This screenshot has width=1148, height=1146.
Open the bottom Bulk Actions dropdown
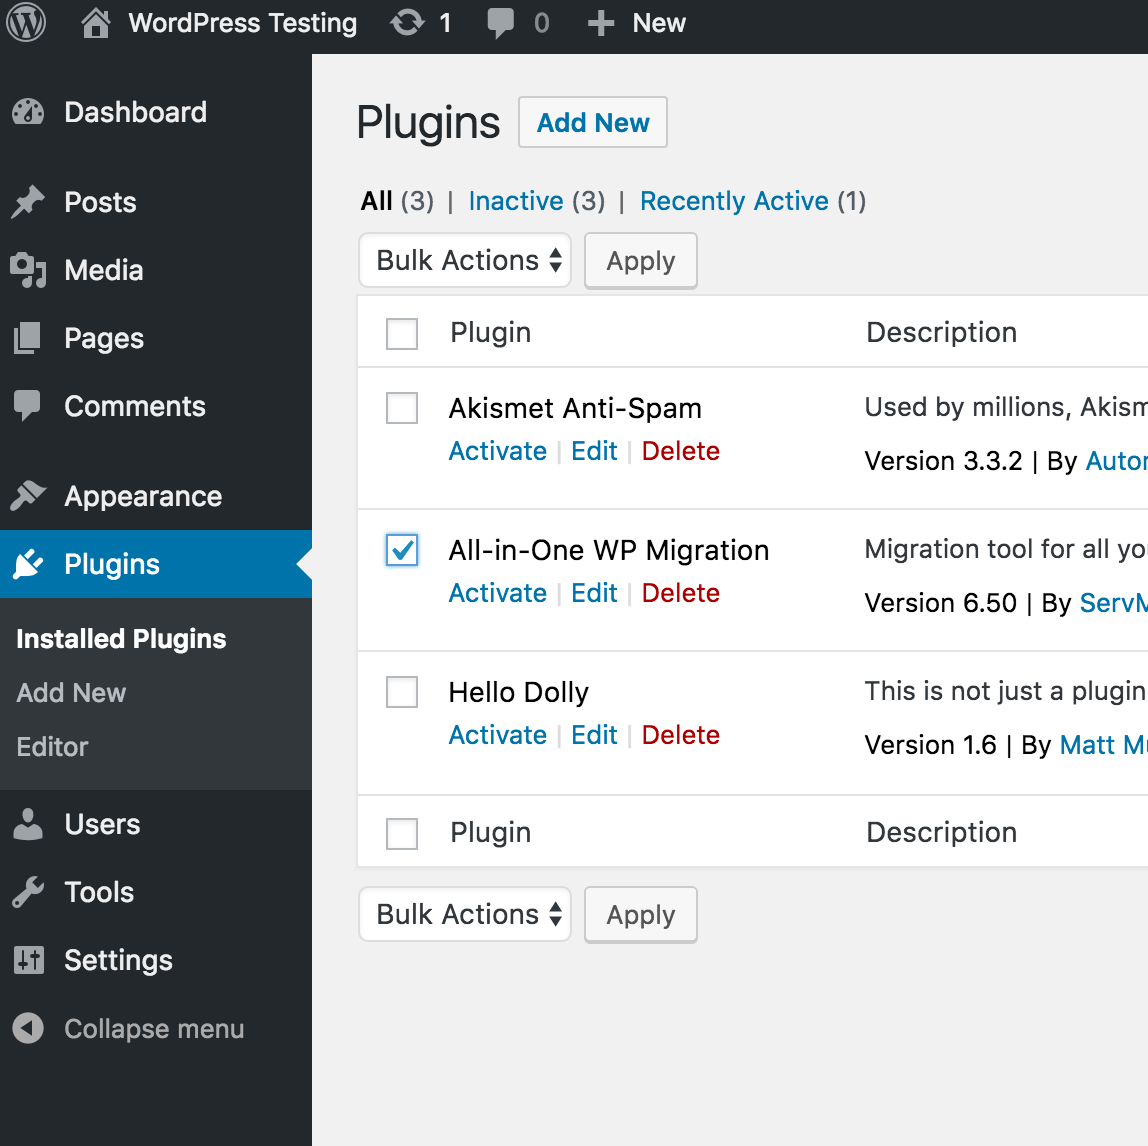[x=465, y=915]
